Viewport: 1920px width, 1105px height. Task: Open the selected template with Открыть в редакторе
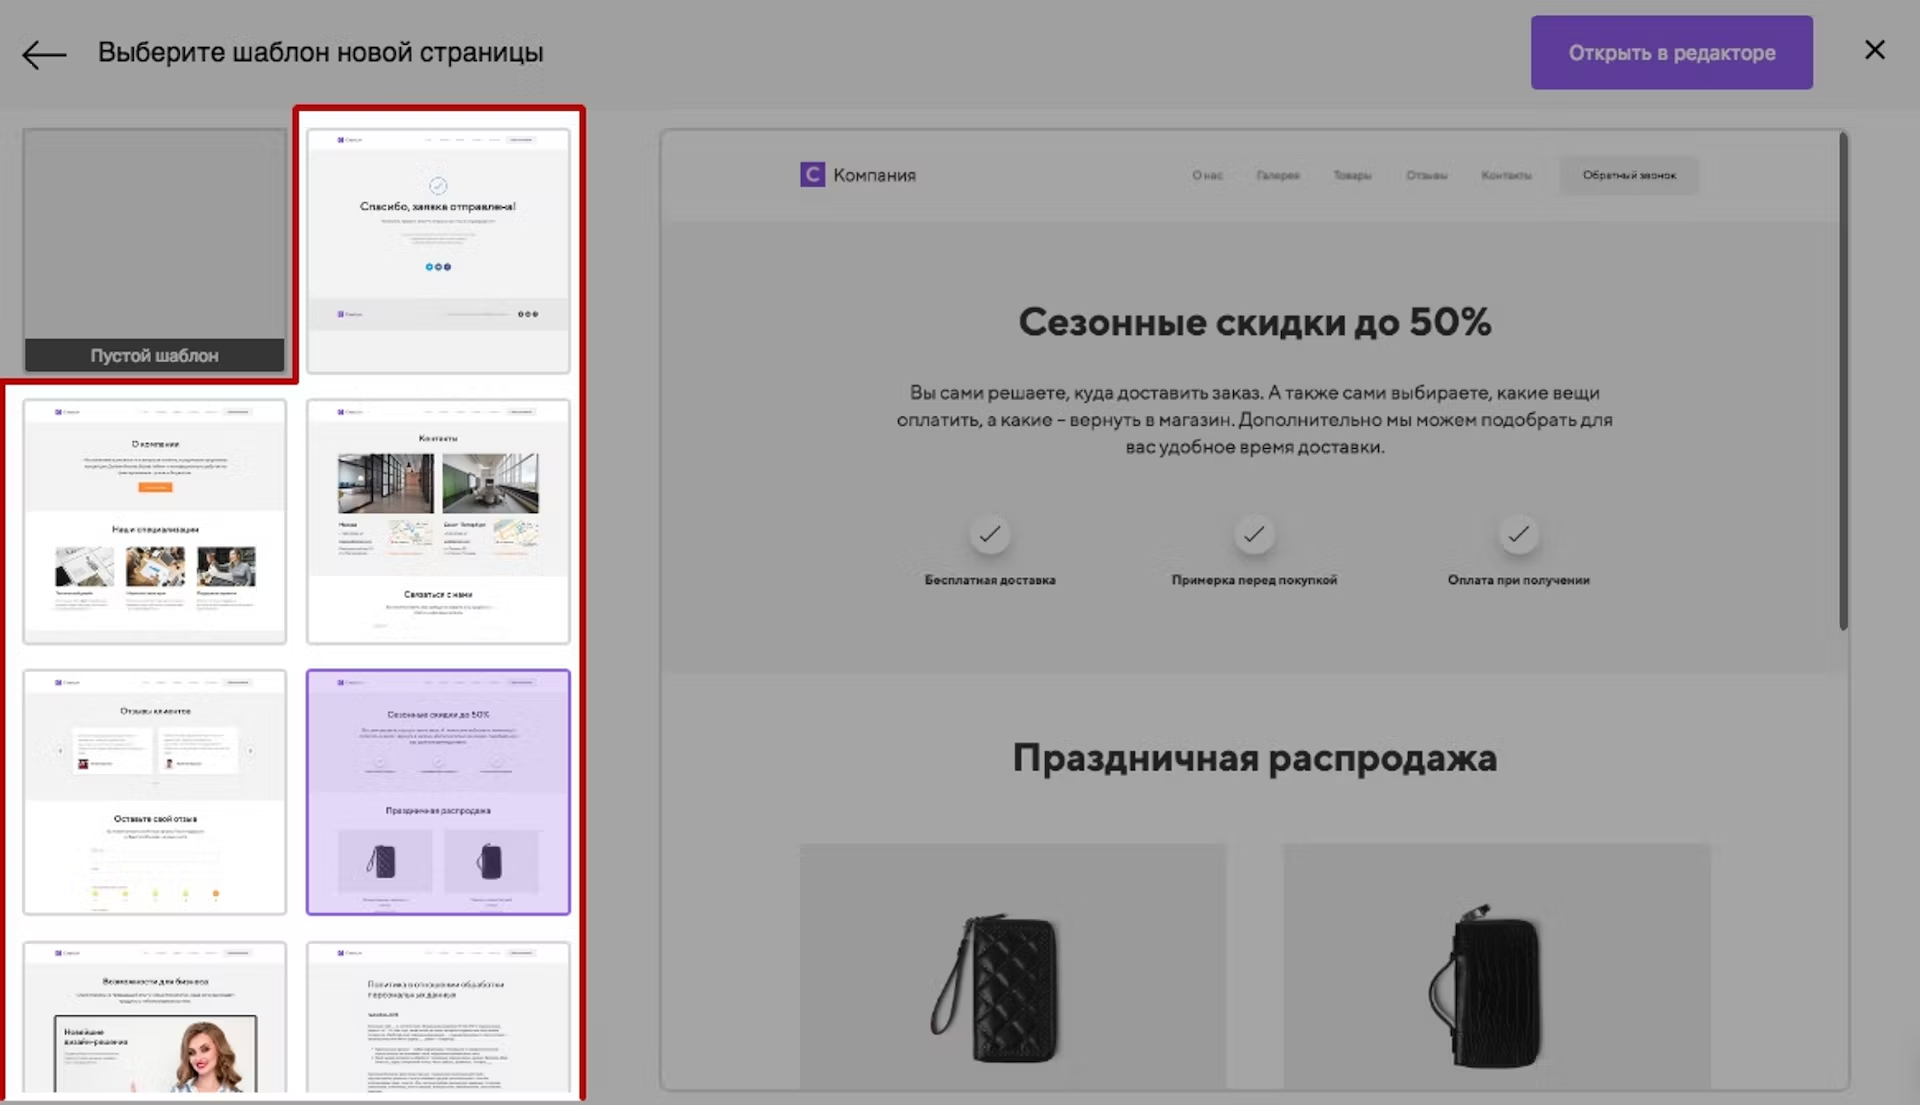tap(1671, 52)
